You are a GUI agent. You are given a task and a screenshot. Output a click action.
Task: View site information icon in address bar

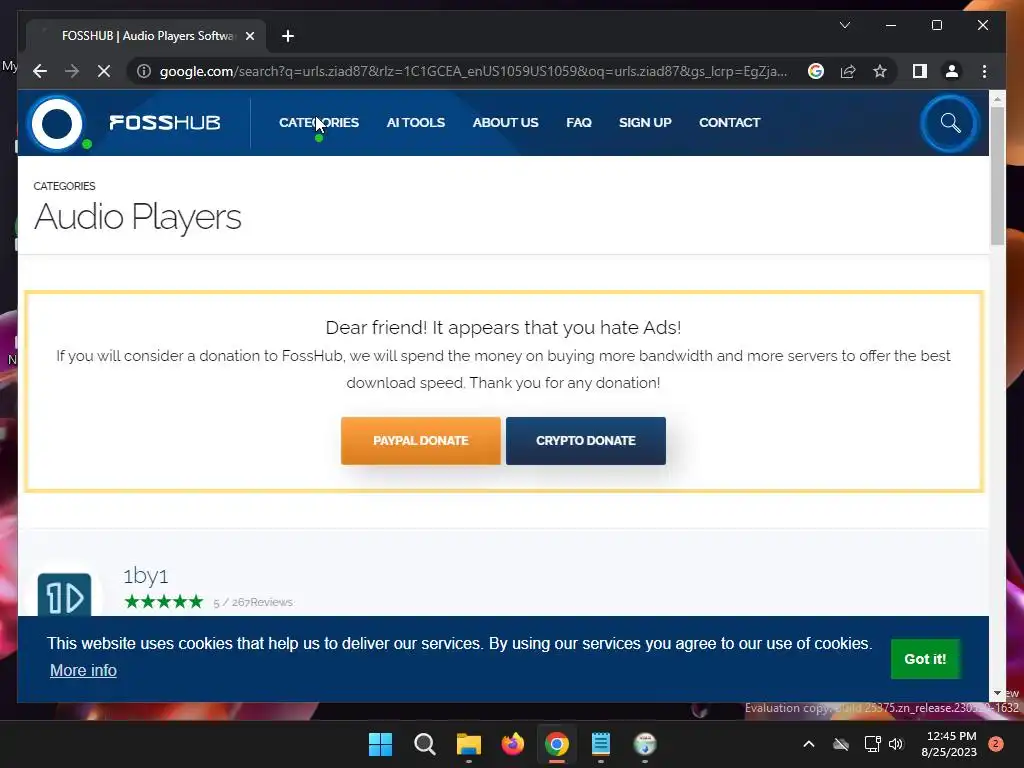(x=144, y=71)
